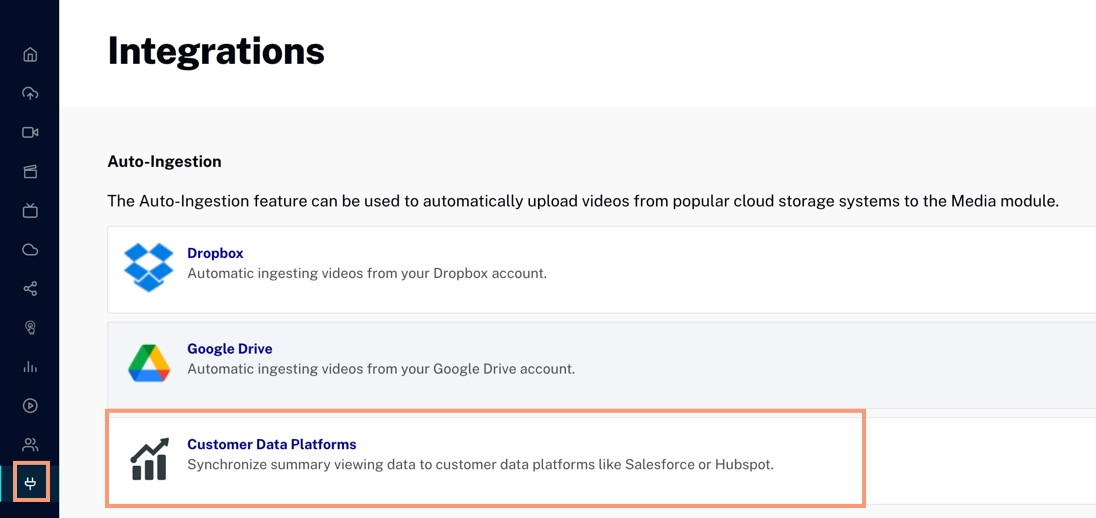Click the touch pointer icon in sidebar
Viewport: 1096px width, 518px height.
[x=30, y=328]
